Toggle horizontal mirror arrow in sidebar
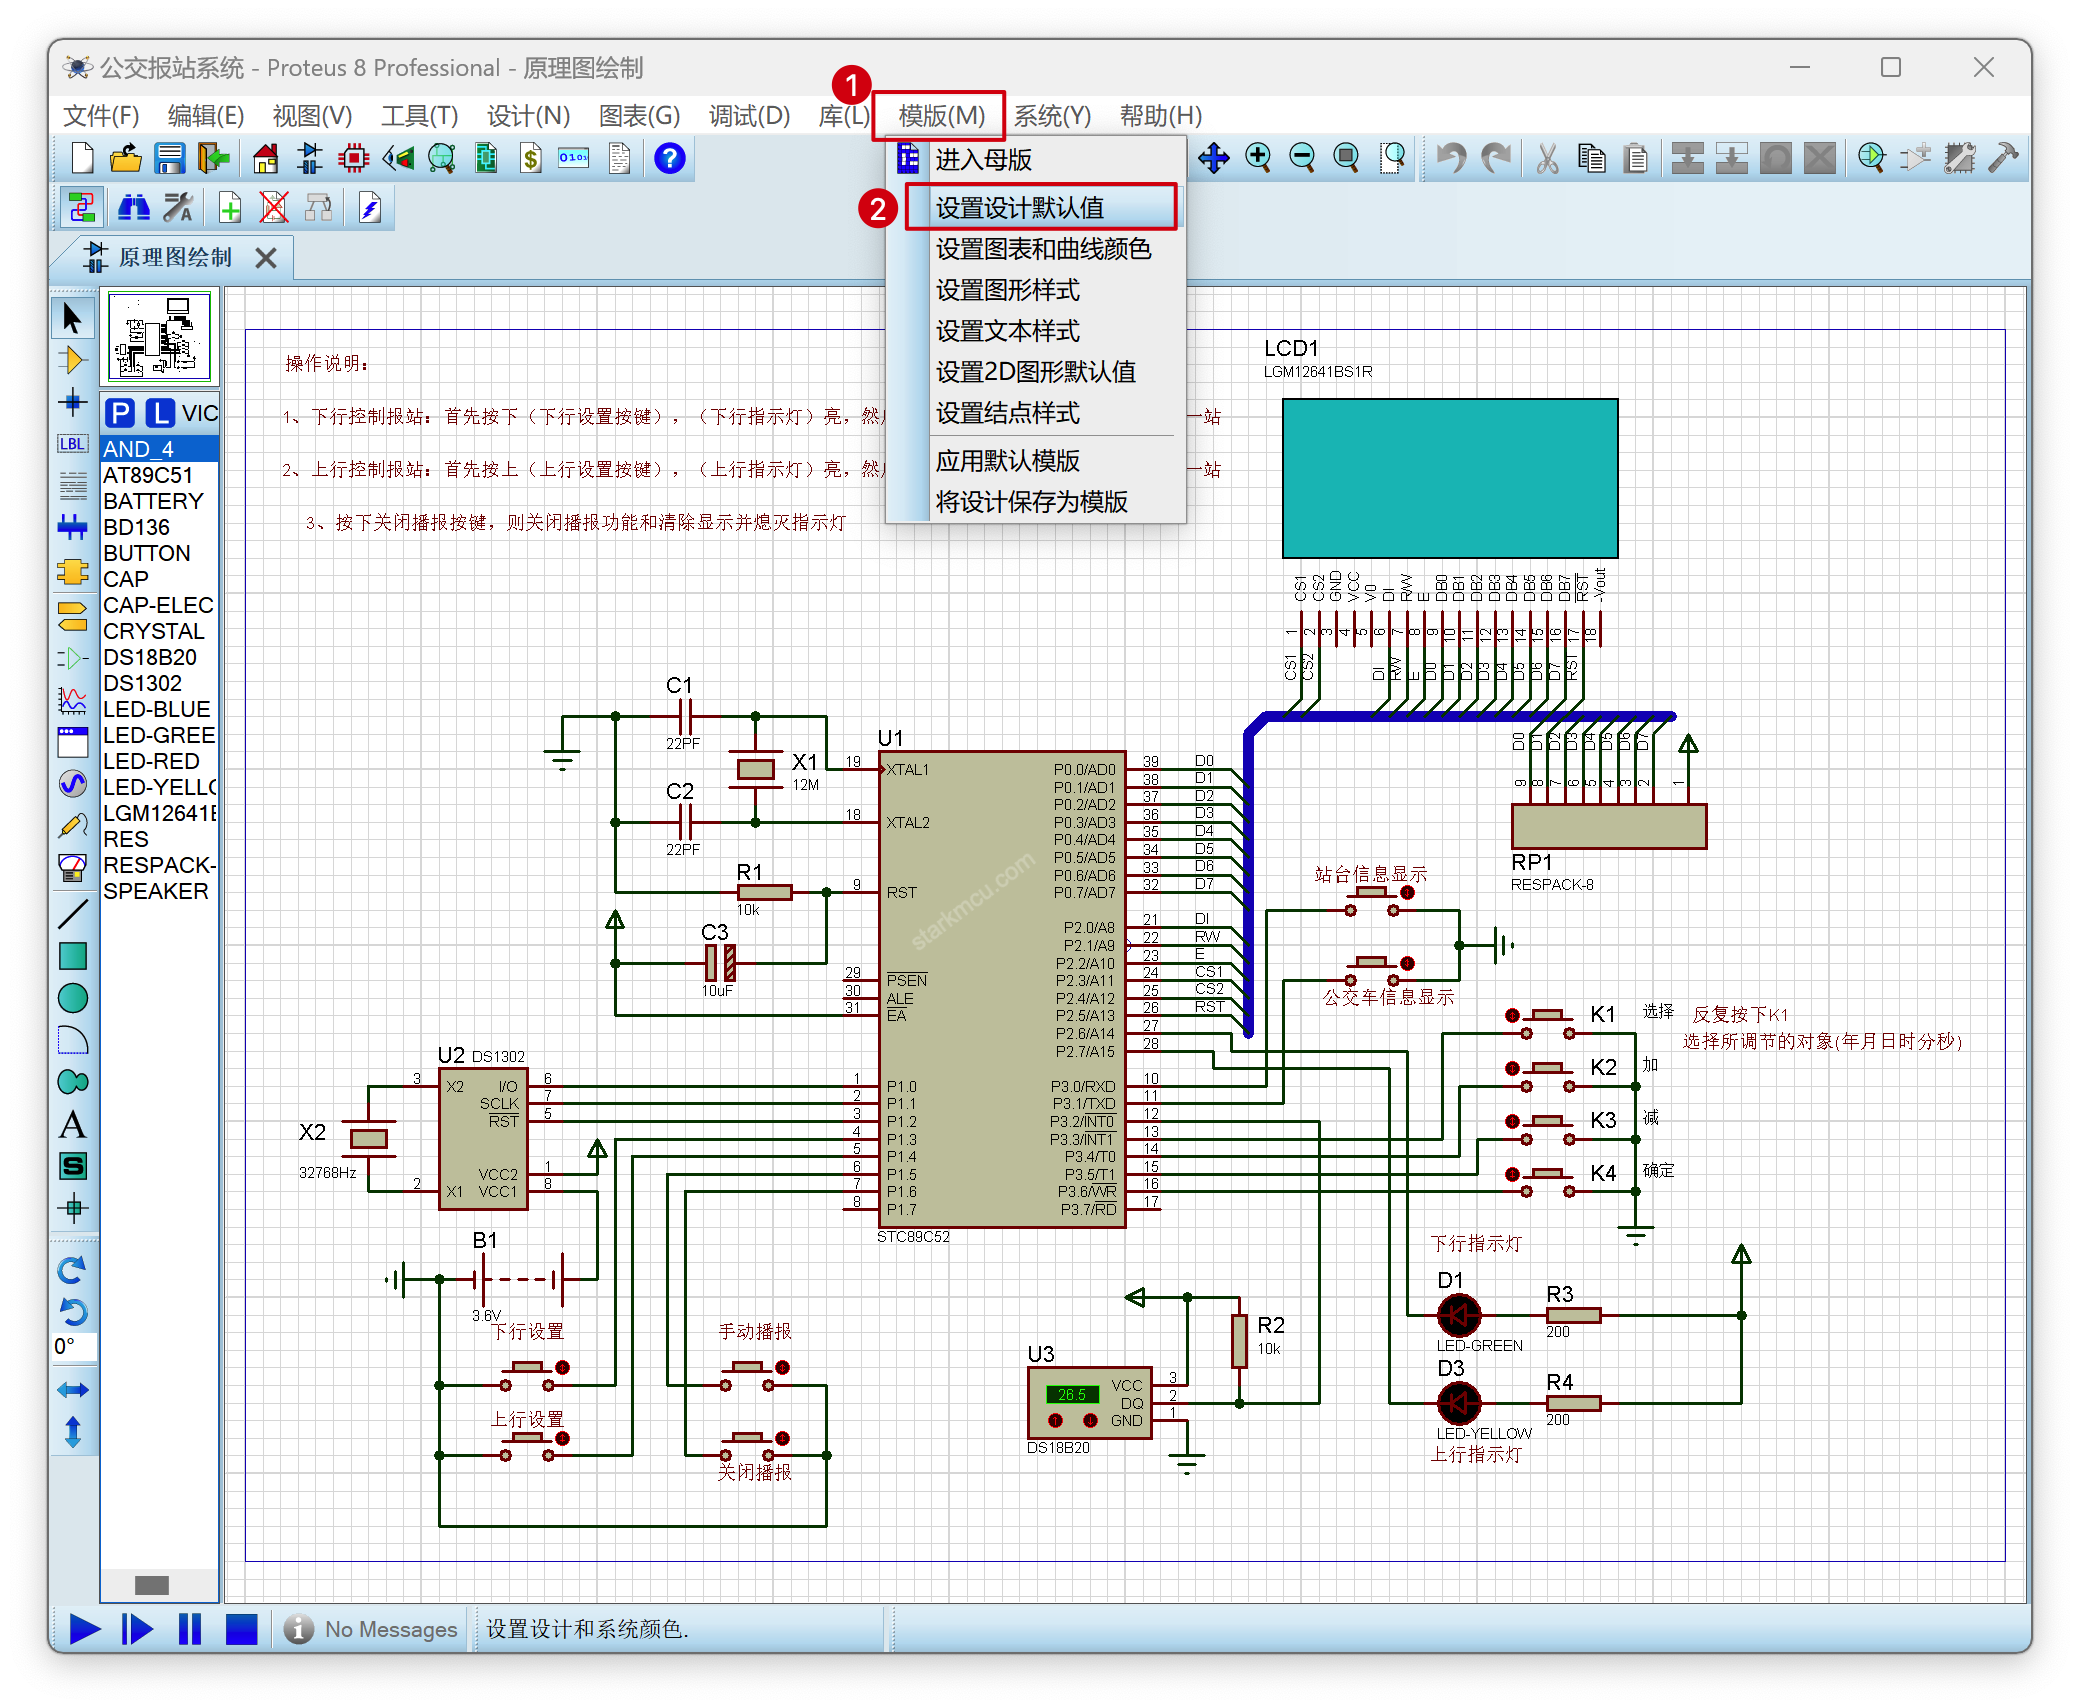2080x1708 pixels. tap(72, 1389)
